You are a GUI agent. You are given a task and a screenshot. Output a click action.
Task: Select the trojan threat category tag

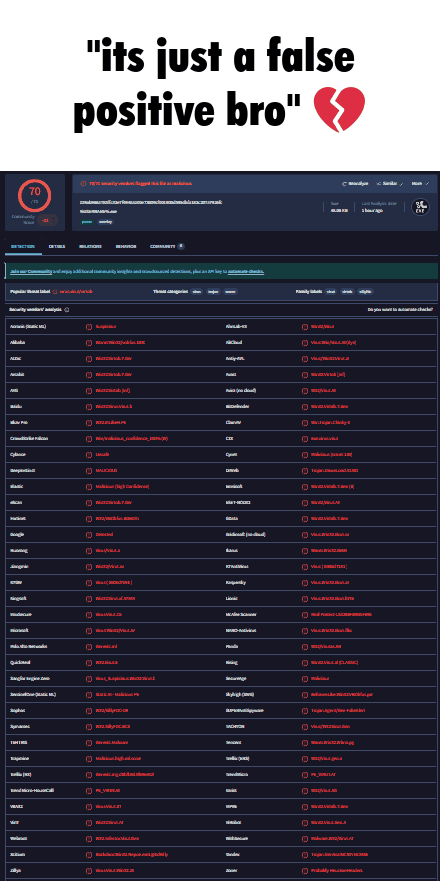[x=213, y=292]
